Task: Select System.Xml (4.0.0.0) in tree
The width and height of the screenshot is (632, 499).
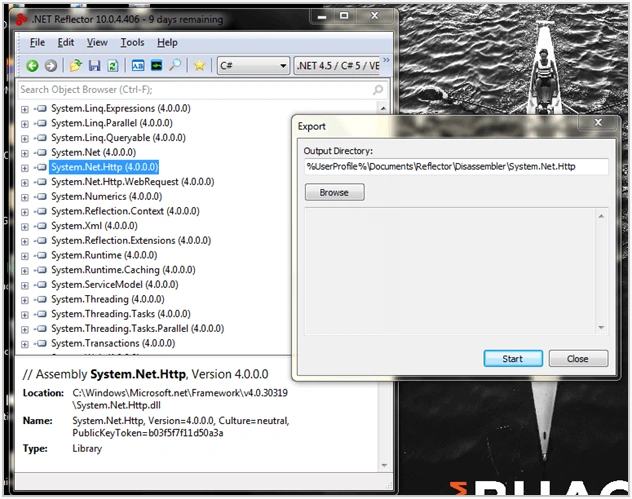Action: (x=94, y=226)
